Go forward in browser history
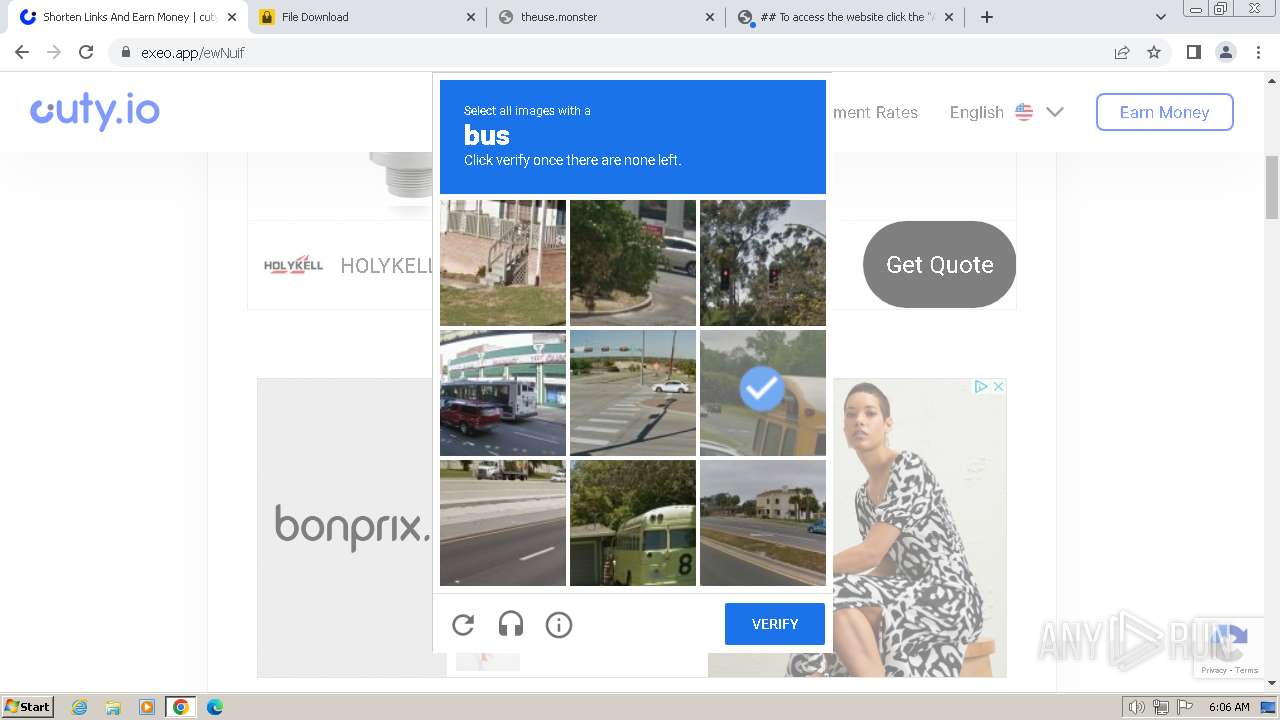 coord(54,52)
